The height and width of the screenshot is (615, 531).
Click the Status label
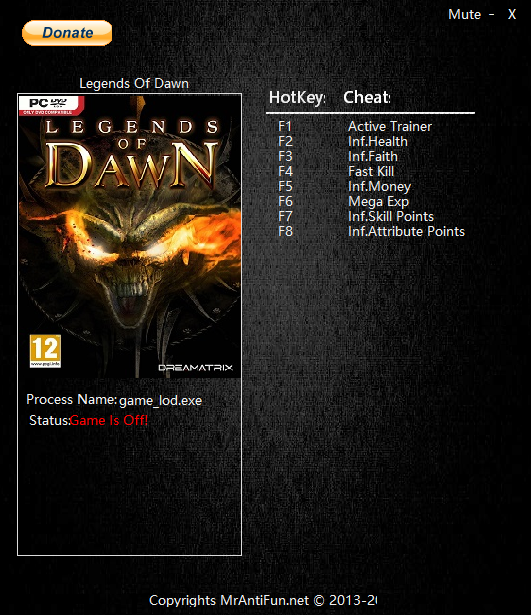coord(49,420)
